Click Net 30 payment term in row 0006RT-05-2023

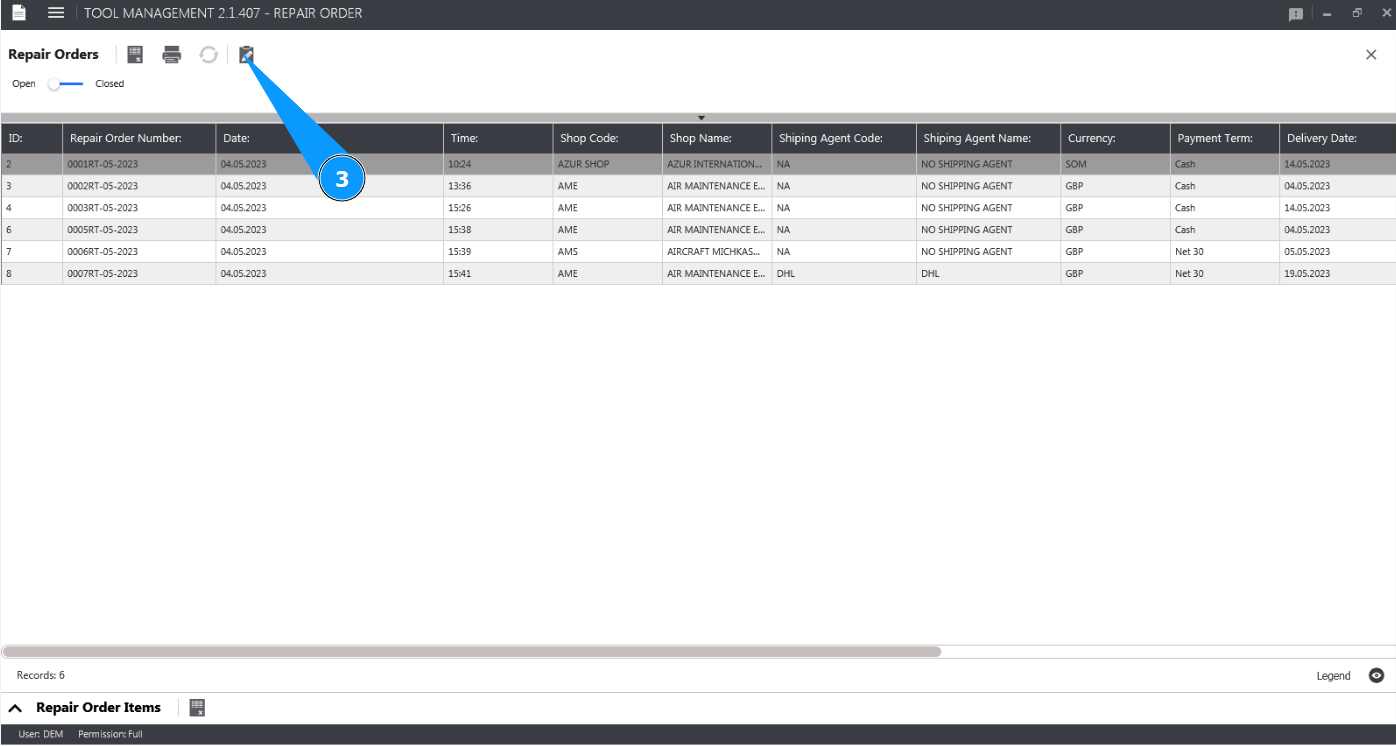[1225, 252]
